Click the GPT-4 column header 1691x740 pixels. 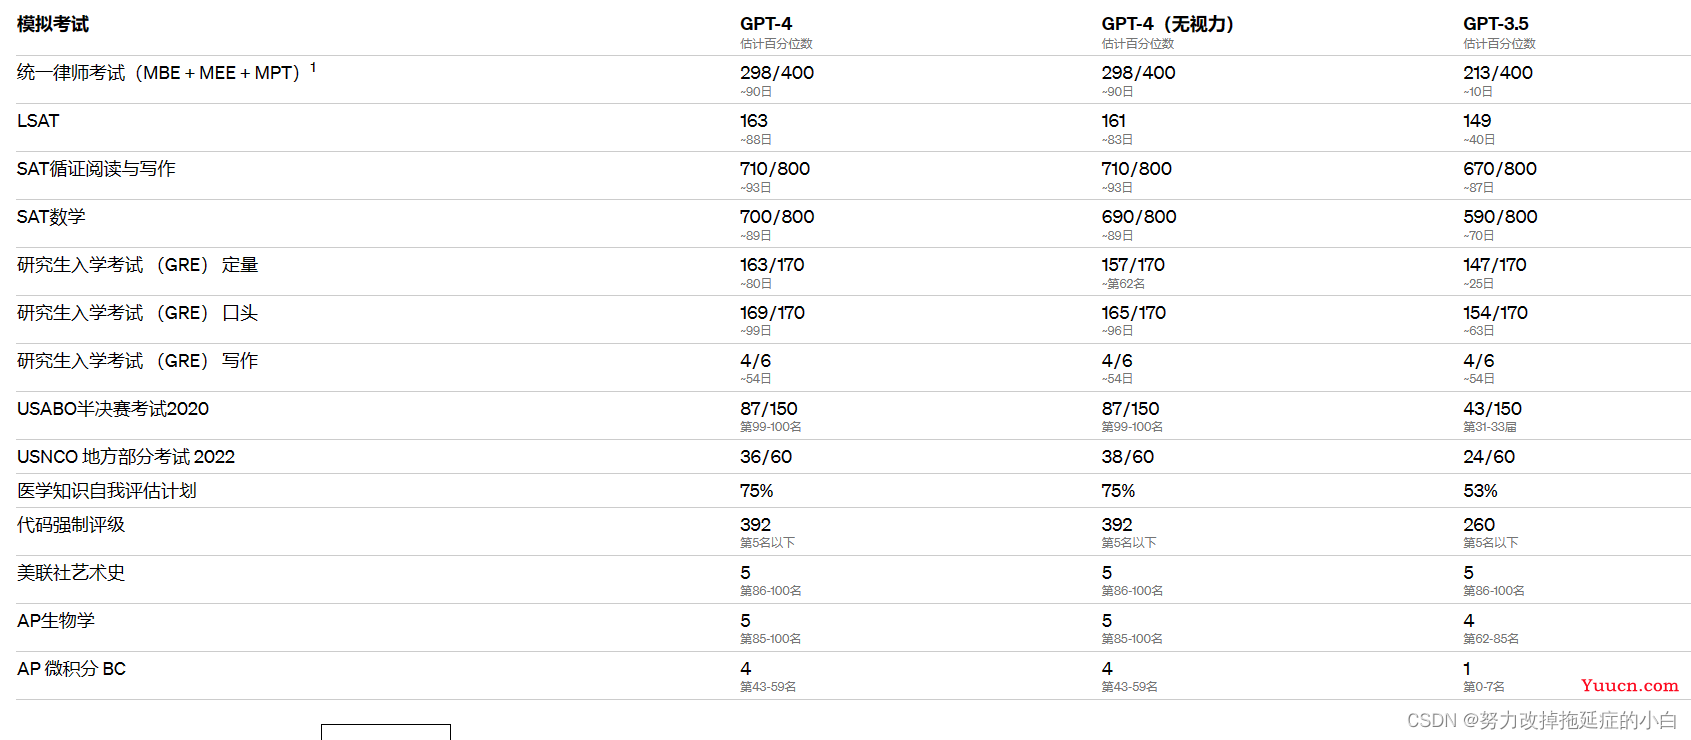(766, 24)
